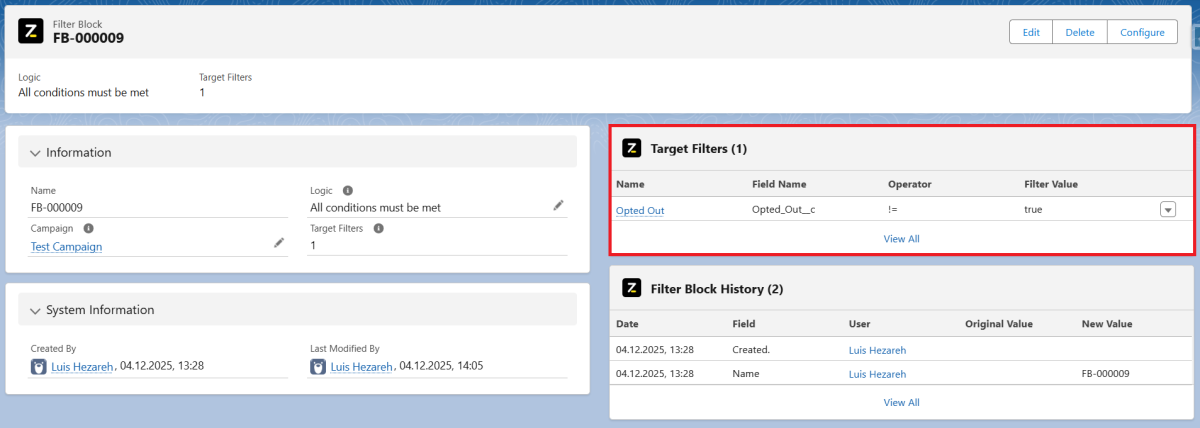The image size is (1200, 428).
Task: Open Target Filters (1) related list title
Action: (698, 148)
